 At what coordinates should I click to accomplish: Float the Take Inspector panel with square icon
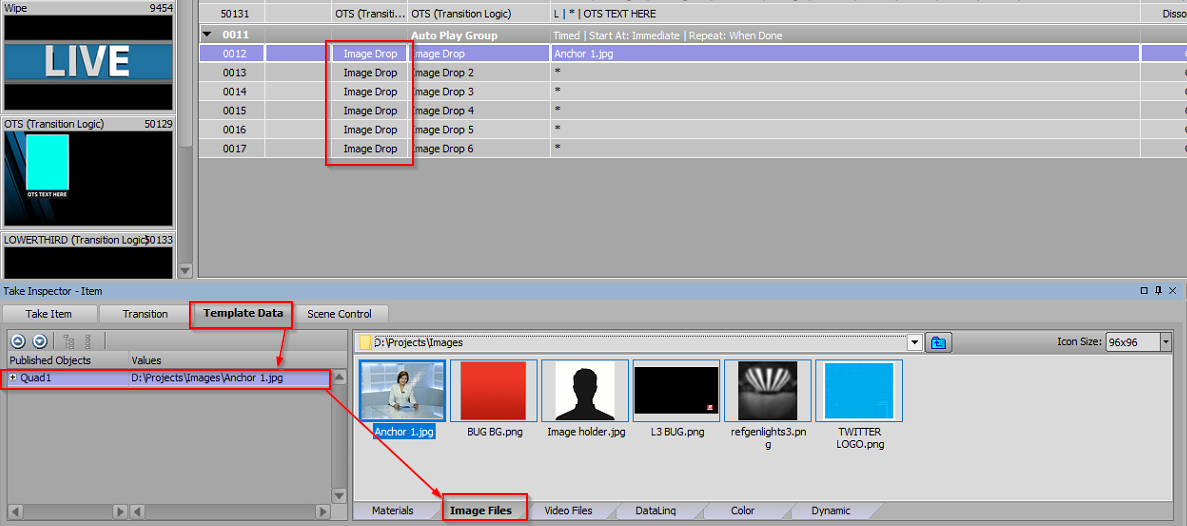click(x=1144, y=291)
